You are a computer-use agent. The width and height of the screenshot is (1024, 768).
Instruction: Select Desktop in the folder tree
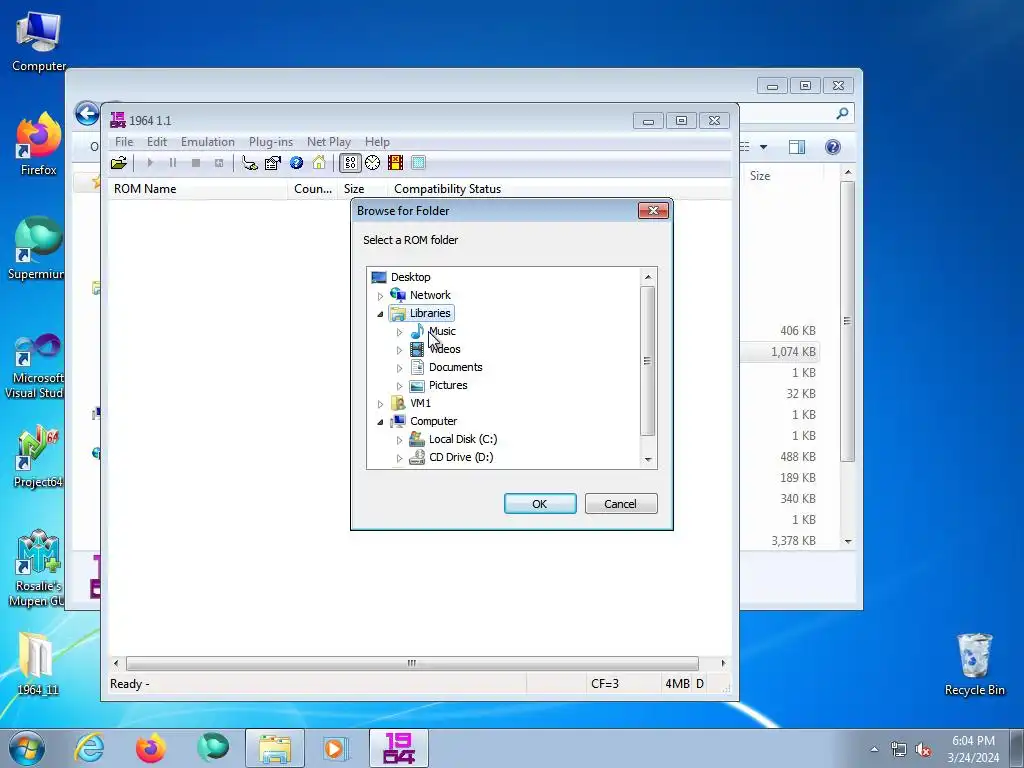pyautogui.click(x=410, y=277)
